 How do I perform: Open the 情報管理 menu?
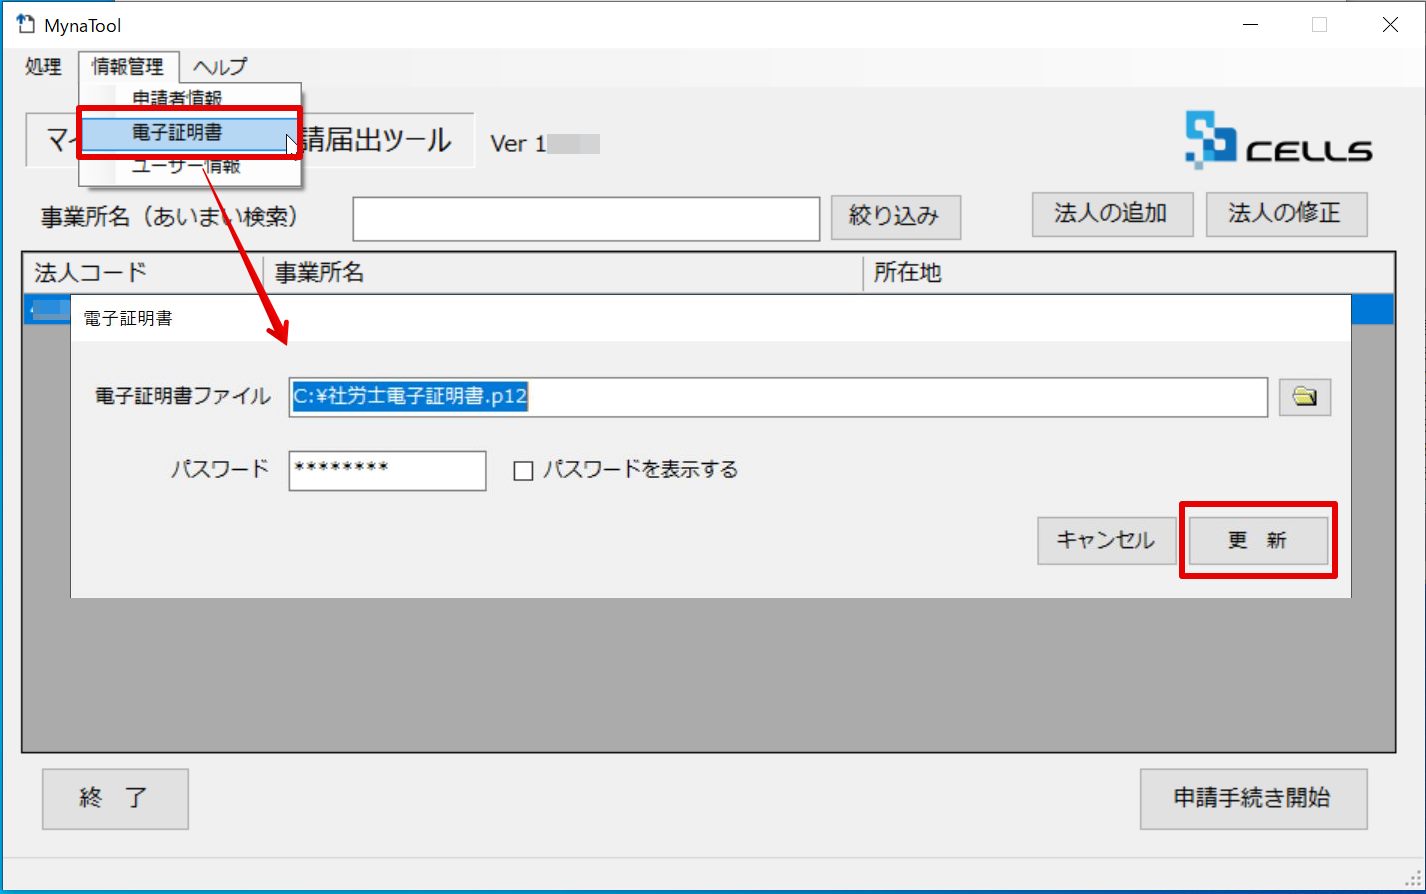[x=128, y=67]
